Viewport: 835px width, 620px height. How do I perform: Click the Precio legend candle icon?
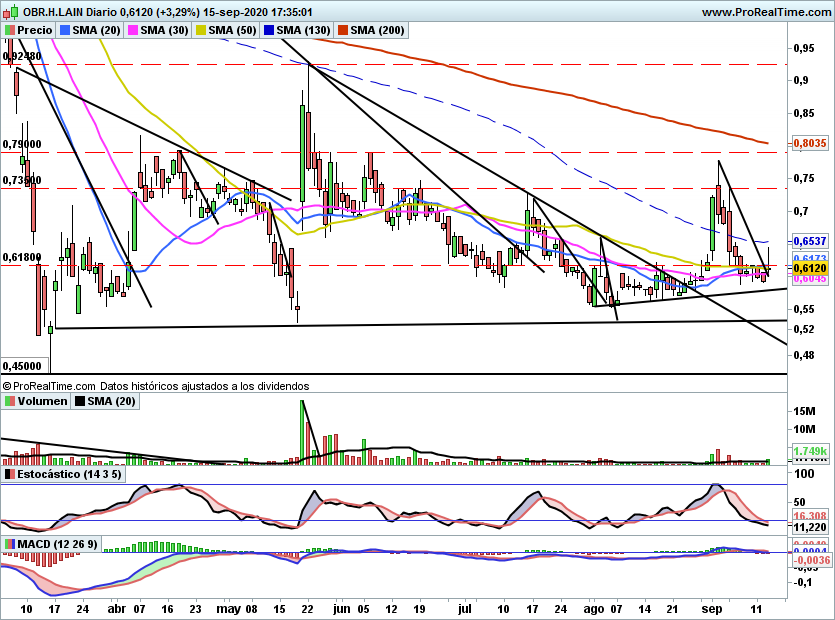(x=10, y=31)
